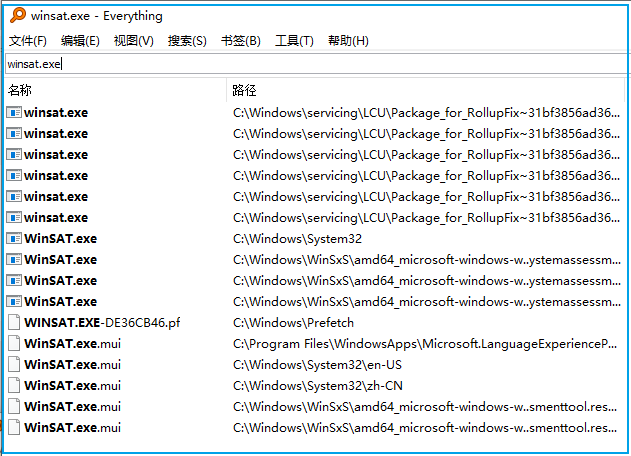Click the path starting C:\Program Files\WindowsApps

click(425, 344)
